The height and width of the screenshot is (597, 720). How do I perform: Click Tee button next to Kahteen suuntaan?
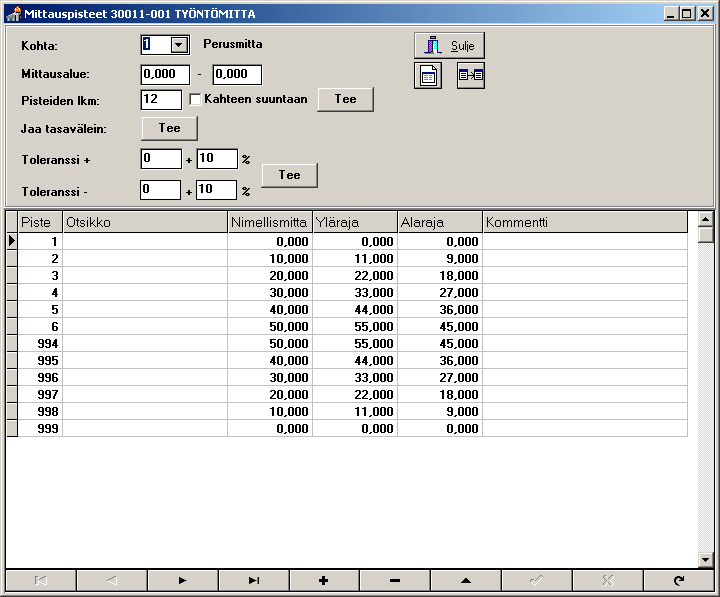tap(345, 99)
